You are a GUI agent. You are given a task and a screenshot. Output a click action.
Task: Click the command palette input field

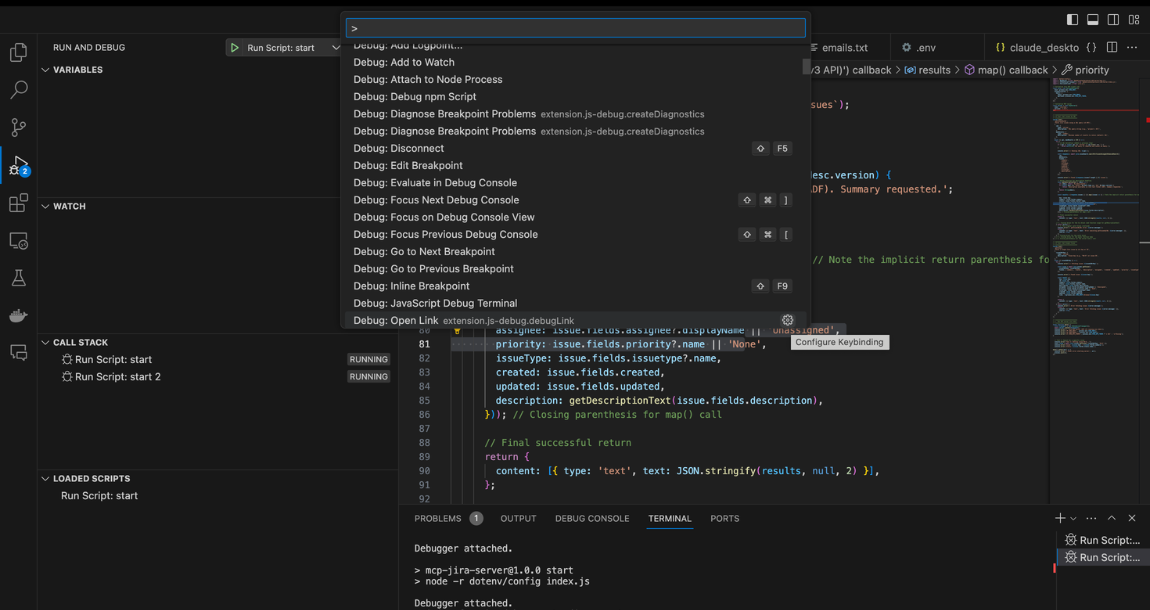pos(575,28)
